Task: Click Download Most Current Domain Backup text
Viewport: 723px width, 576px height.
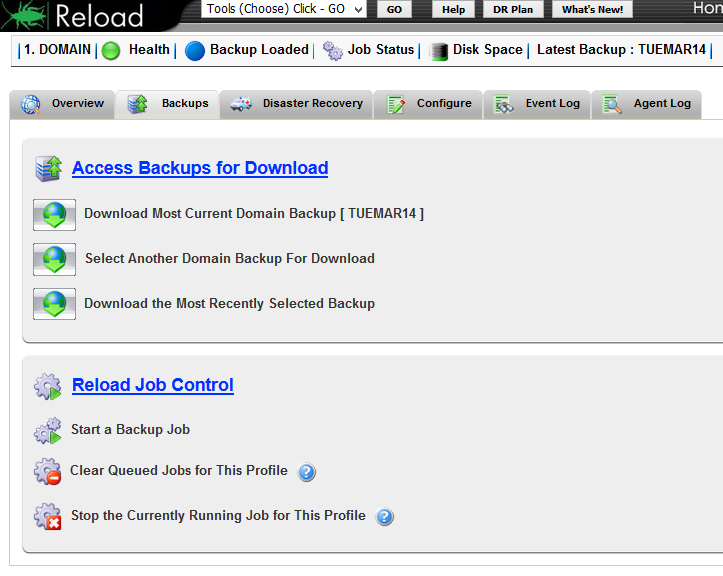Action: pyautogui.click(x=254, y=214)
